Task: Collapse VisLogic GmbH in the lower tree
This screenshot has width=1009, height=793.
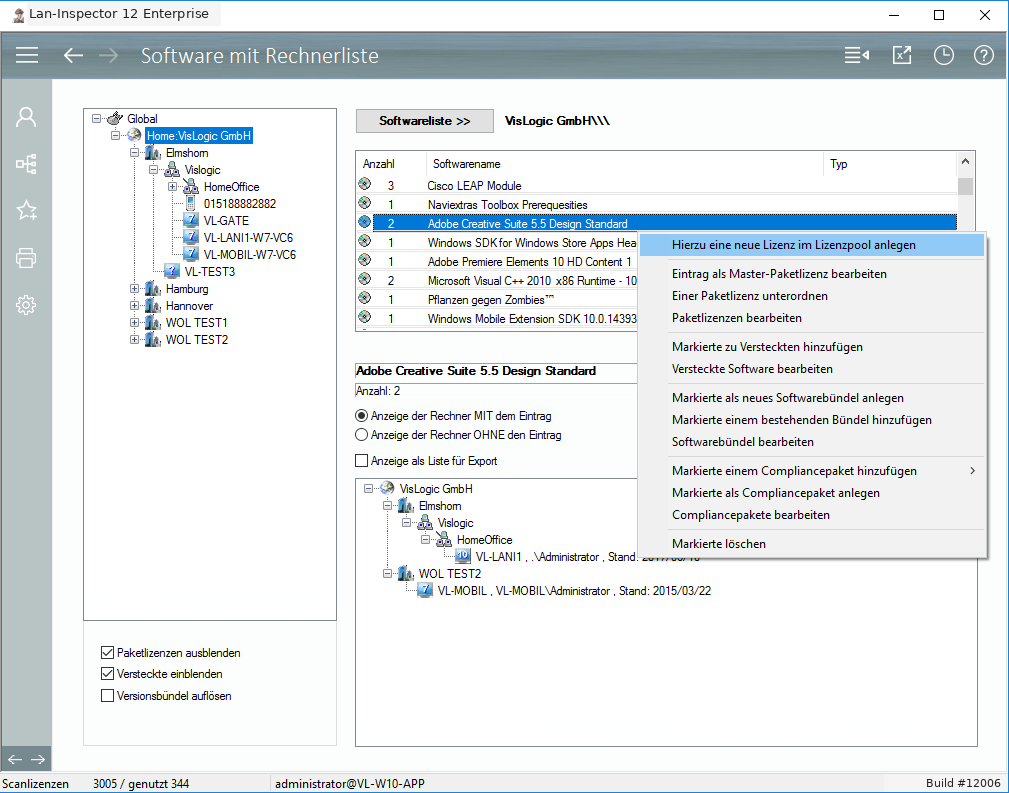Action: coord(368,489)
